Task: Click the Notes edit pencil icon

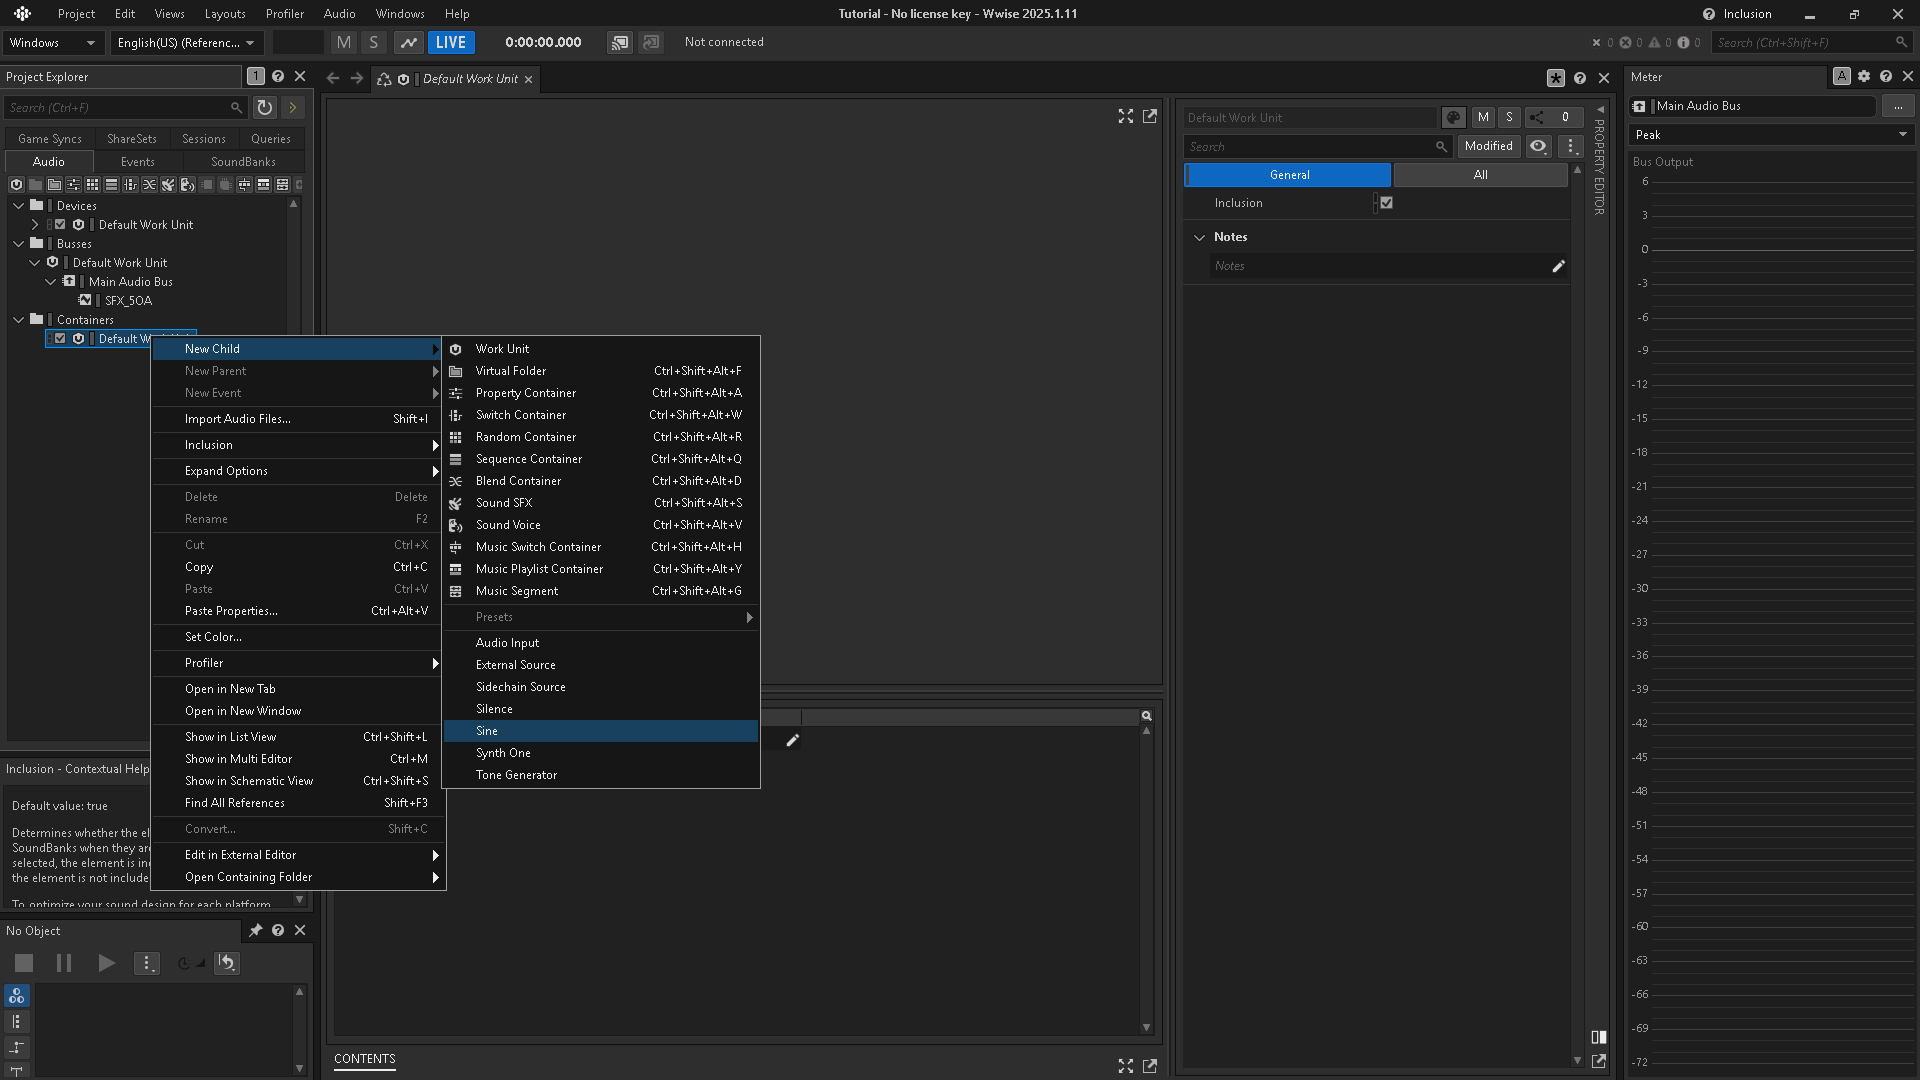Action: tap(1558, 266)
